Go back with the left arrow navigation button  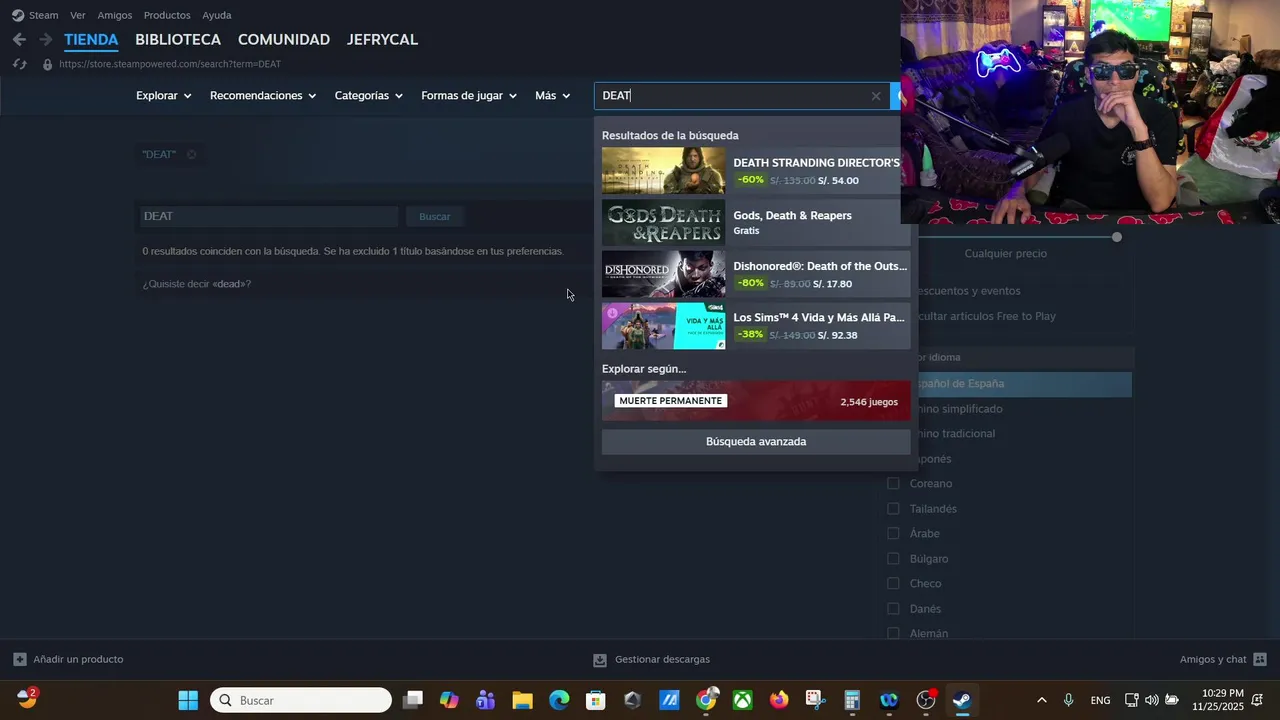[x=19, y=40]
